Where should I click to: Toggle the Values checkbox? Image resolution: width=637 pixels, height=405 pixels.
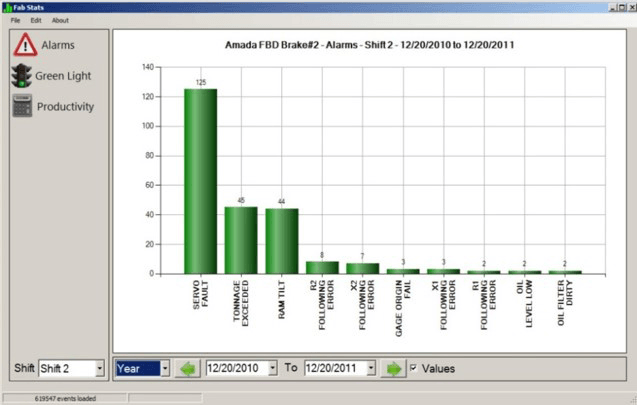[x=414, y=368]
